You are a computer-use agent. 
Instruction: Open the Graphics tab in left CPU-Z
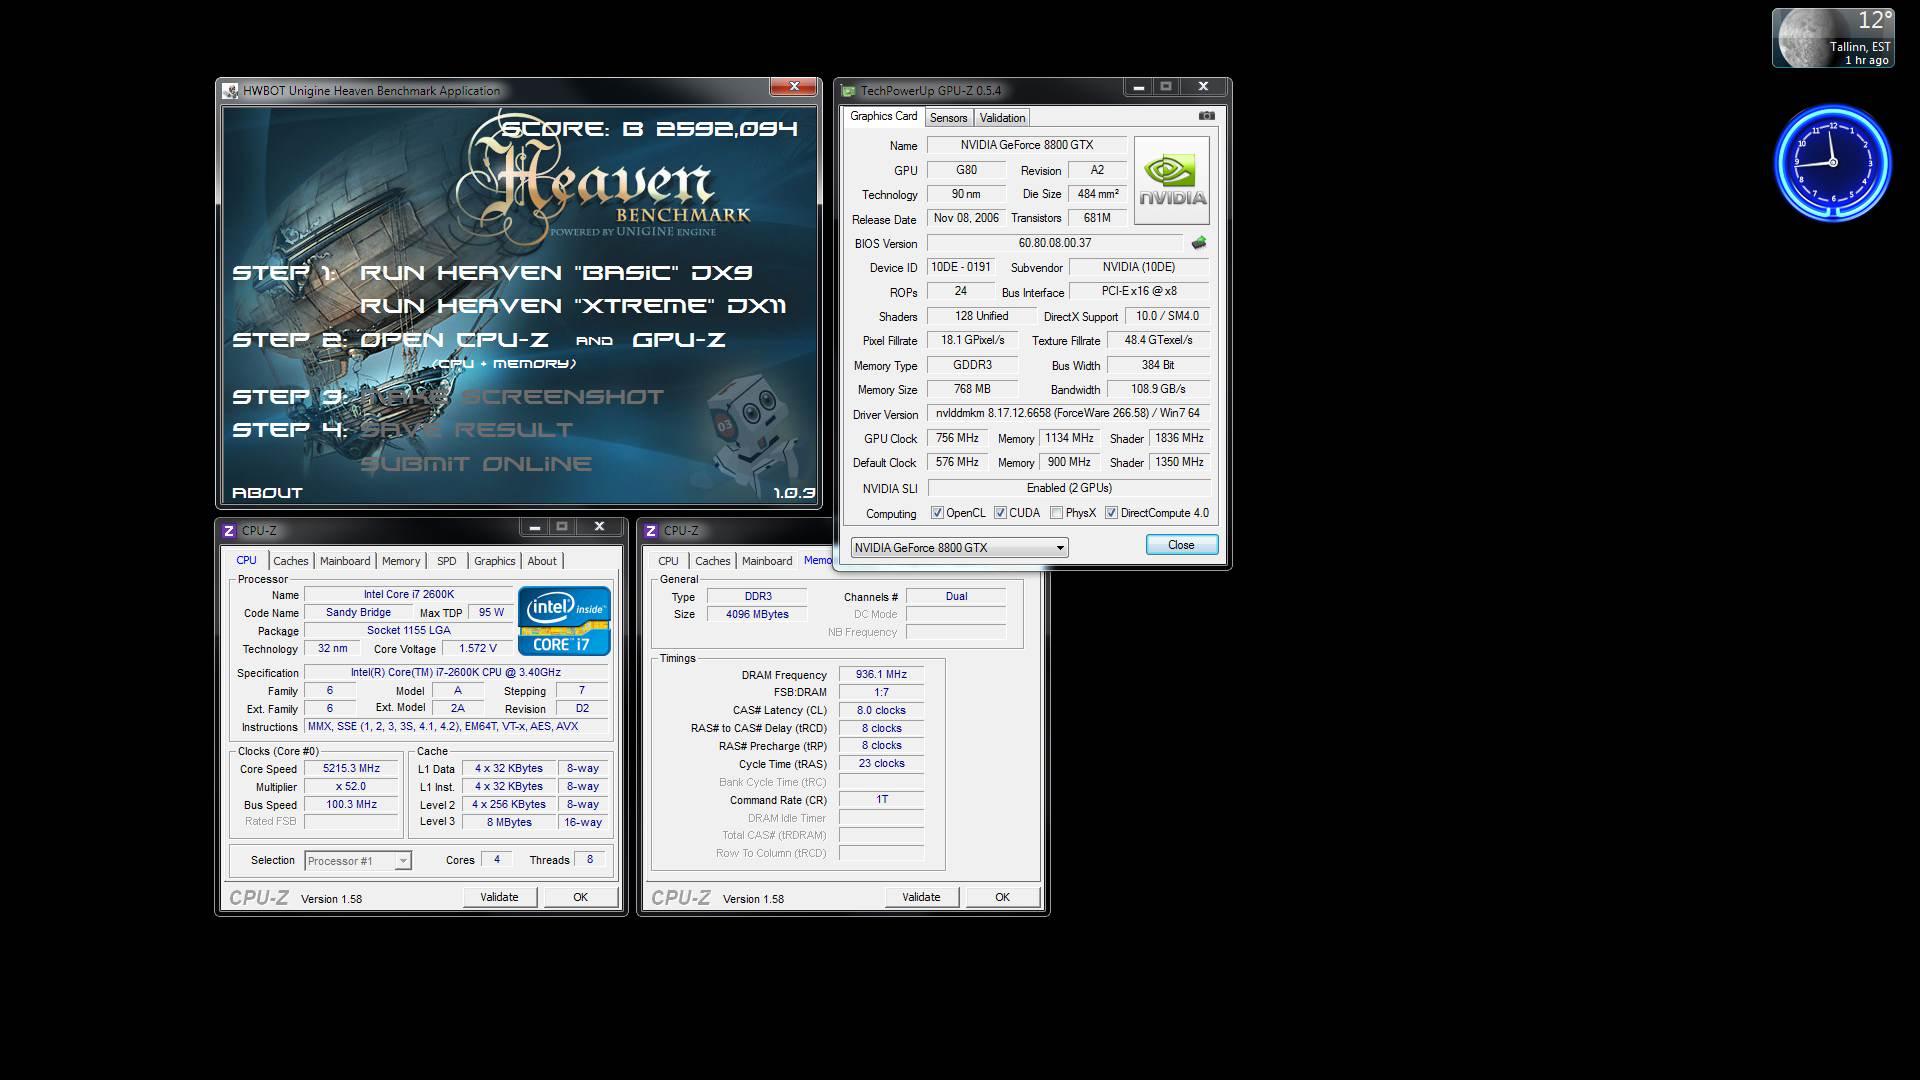[494, 561]
